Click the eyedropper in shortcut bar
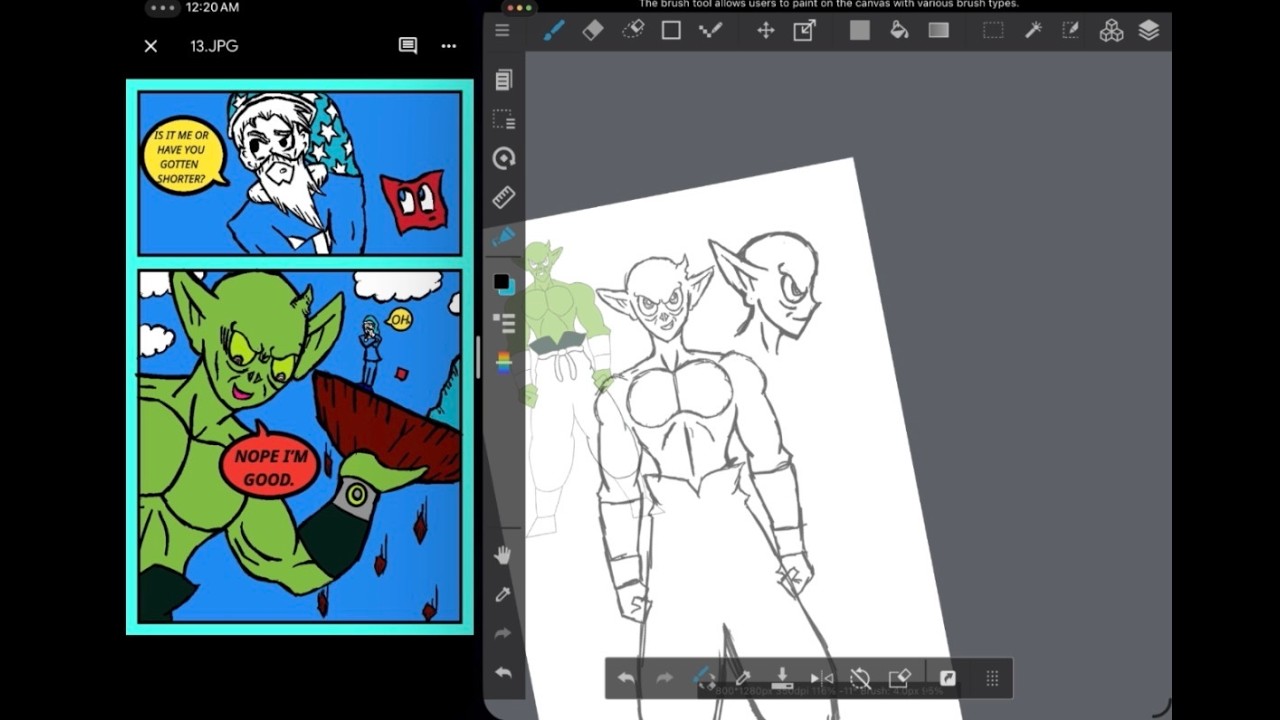The image size is (1280, 720). (x=743, y=678)
